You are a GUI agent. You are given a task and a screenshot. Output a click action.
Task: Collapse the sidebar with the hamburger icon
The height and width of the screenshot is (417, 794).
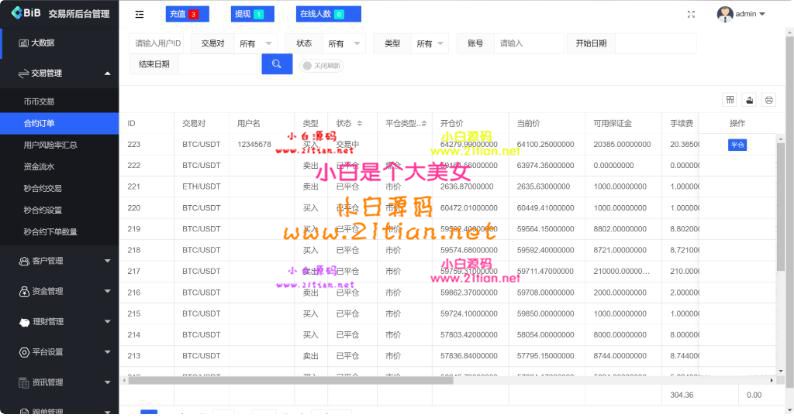pyautogui.click(x=139, y=14)
